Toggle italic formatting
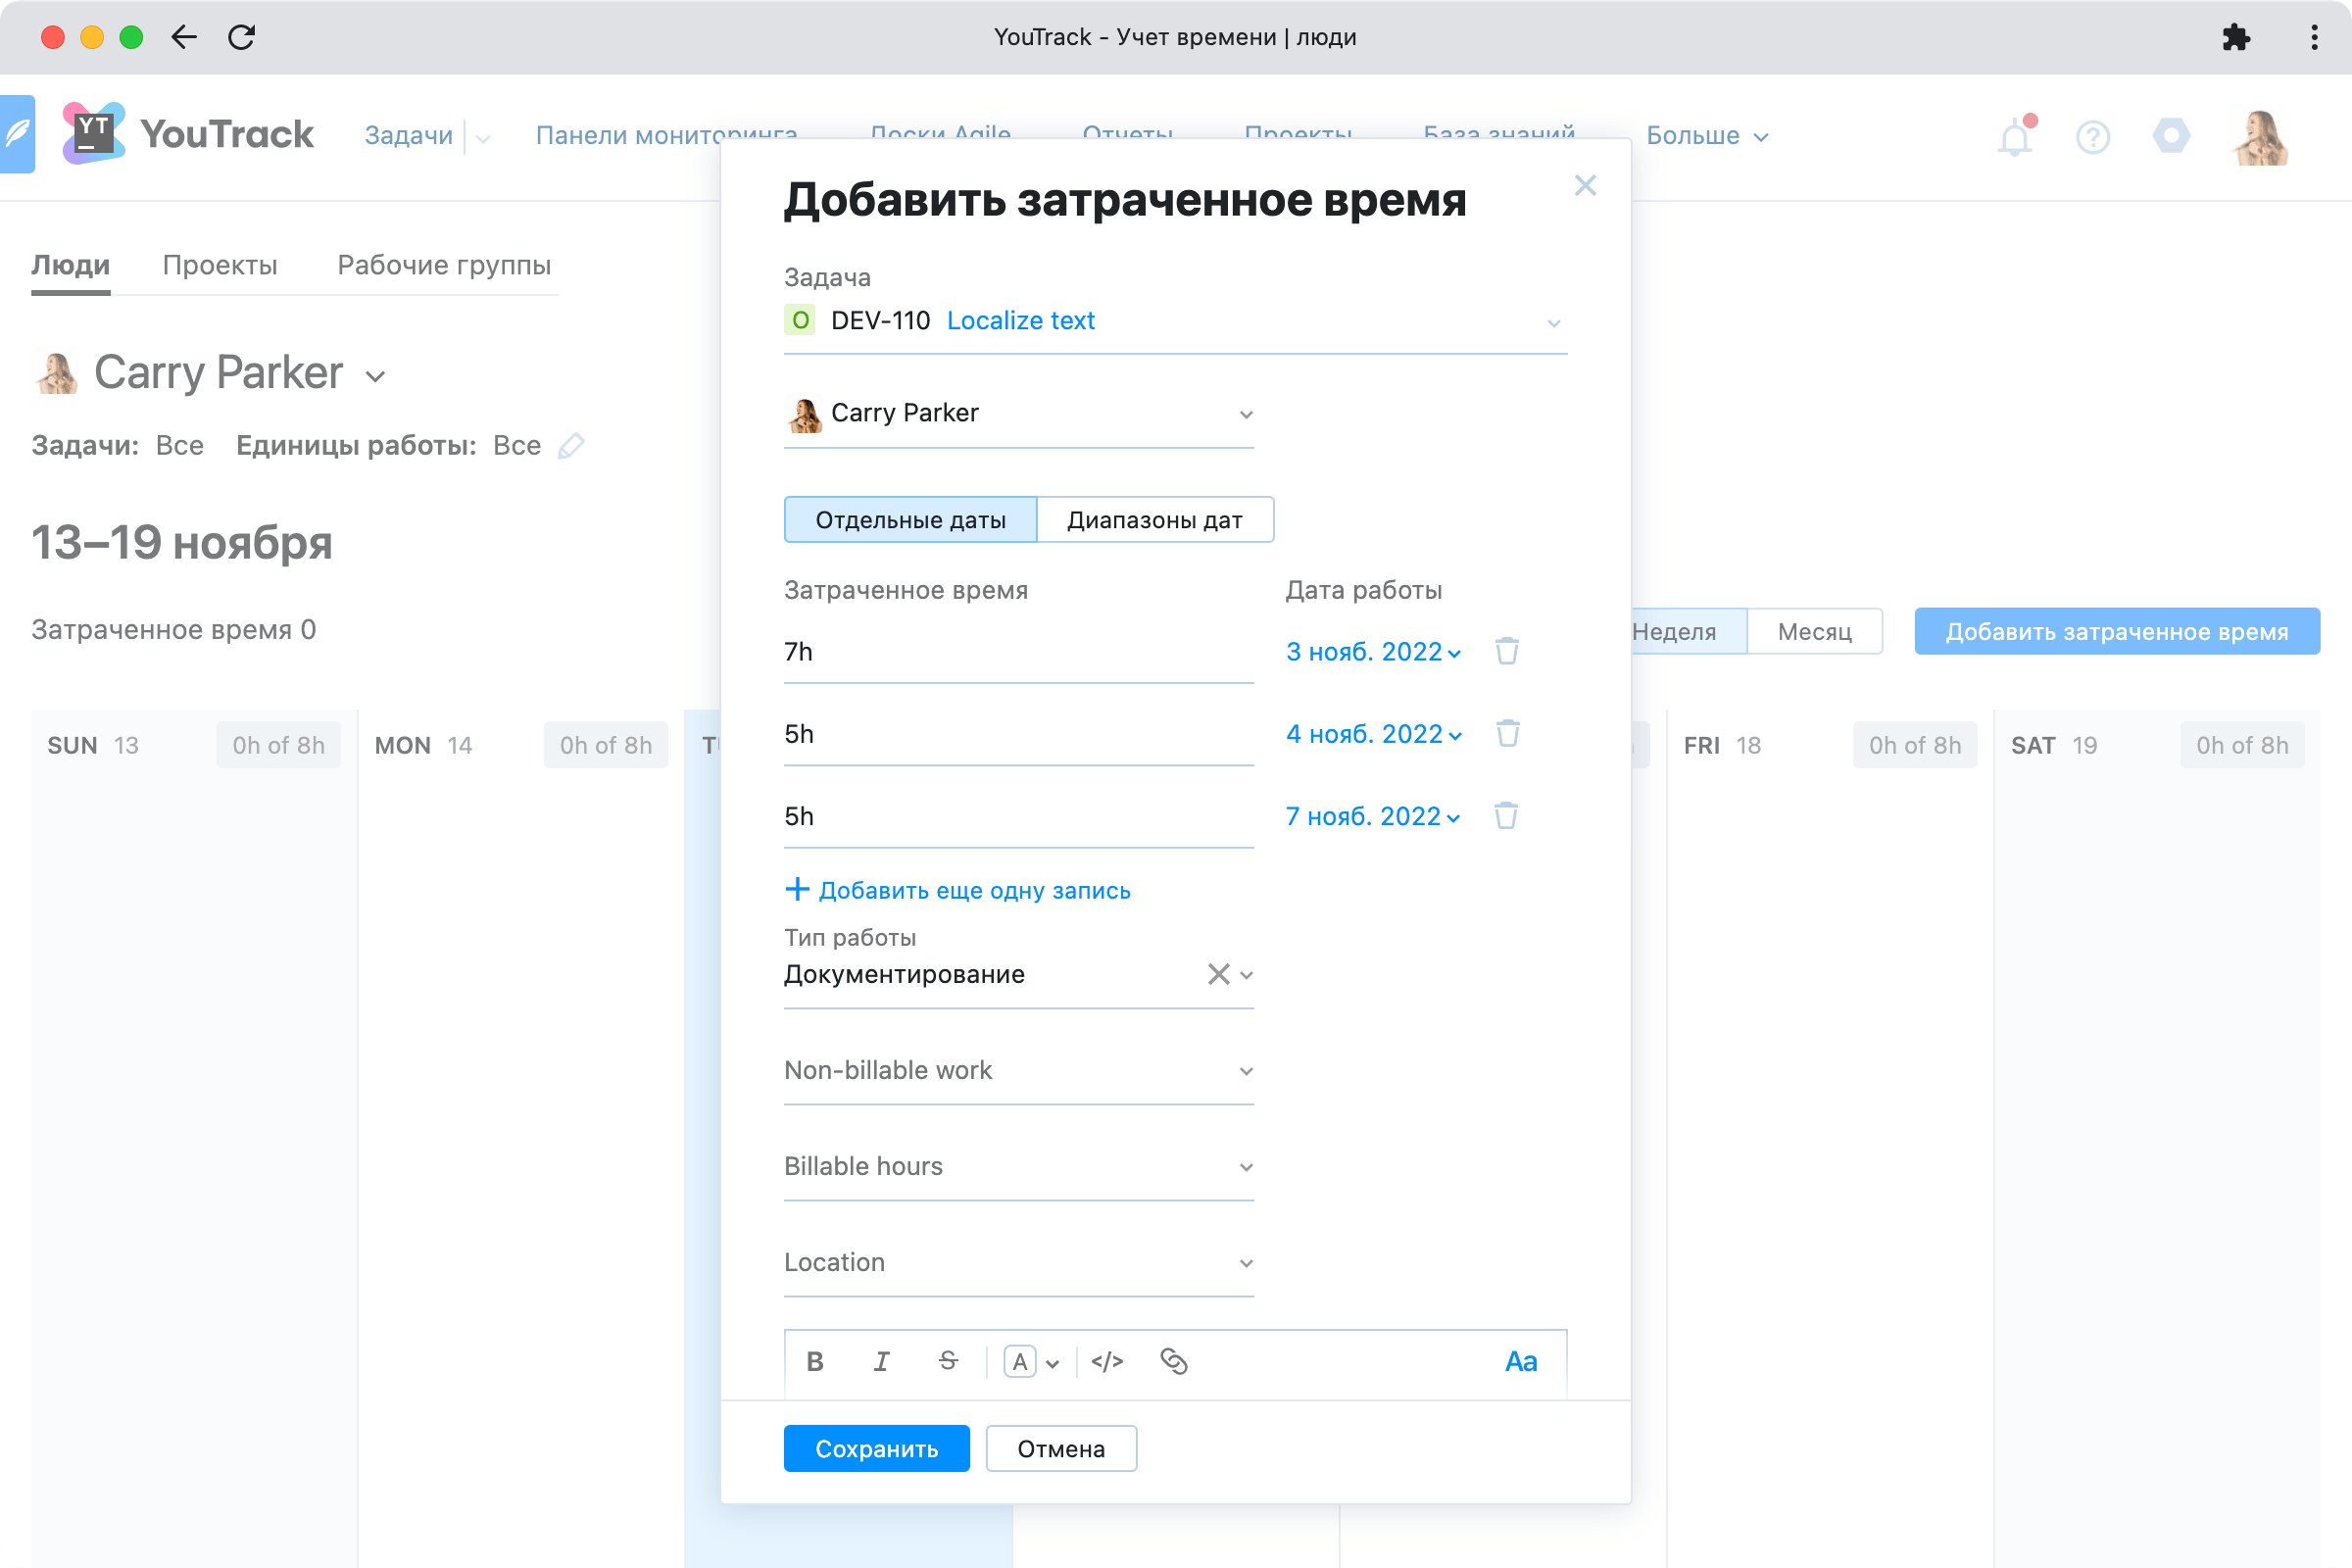The width and height of the screenshot is (2352, 1568). (x=881, y=1361)
